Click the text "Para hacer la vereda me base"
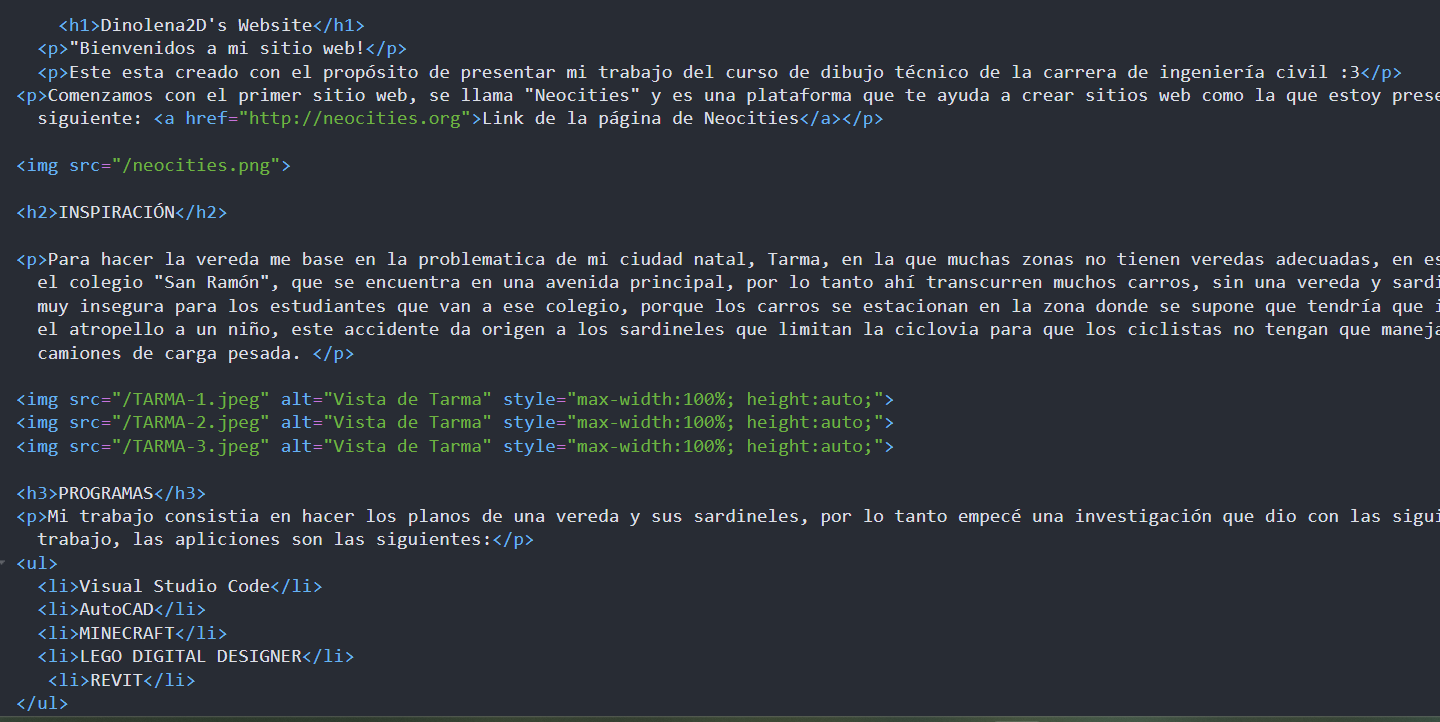Image resolution: width=1440 pixels, height=722 pixels. (195, 259)
